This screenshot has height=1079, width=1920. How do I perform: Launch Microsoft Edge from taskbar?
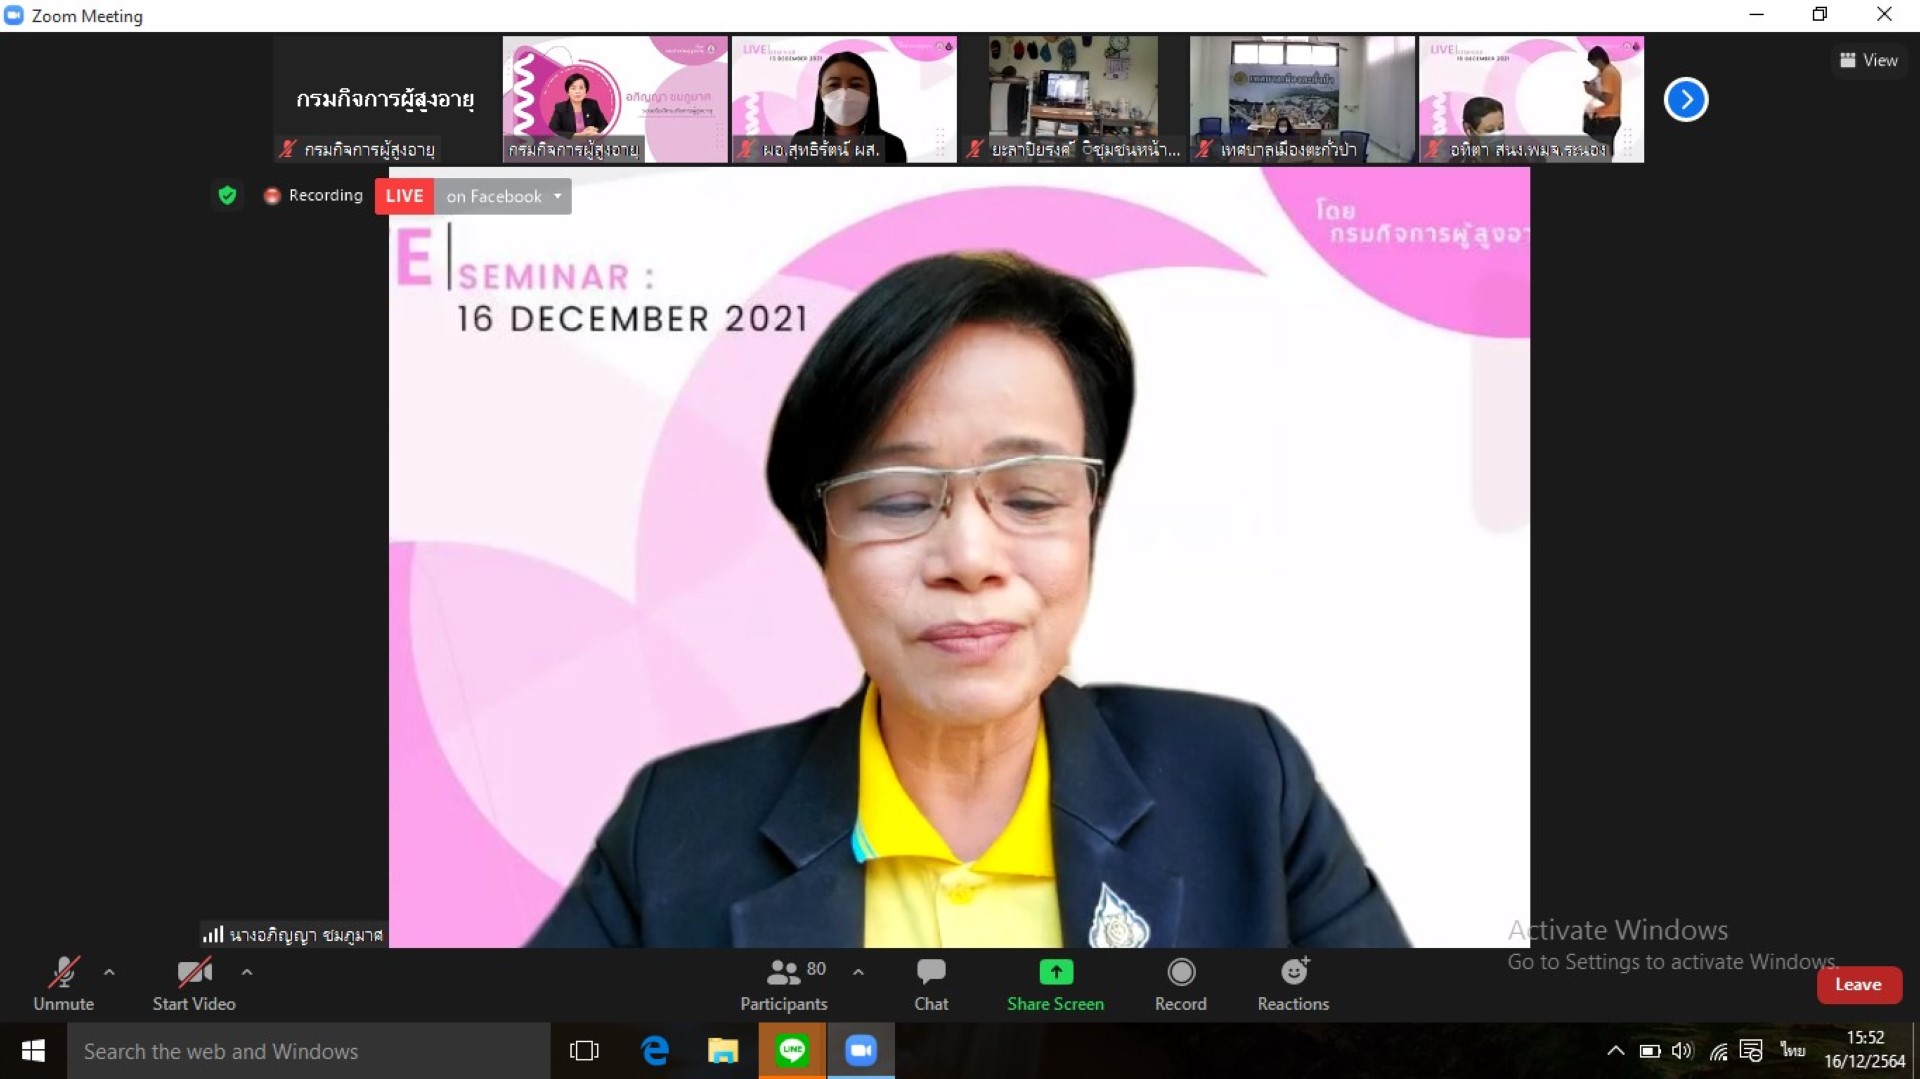[655, 1051]
